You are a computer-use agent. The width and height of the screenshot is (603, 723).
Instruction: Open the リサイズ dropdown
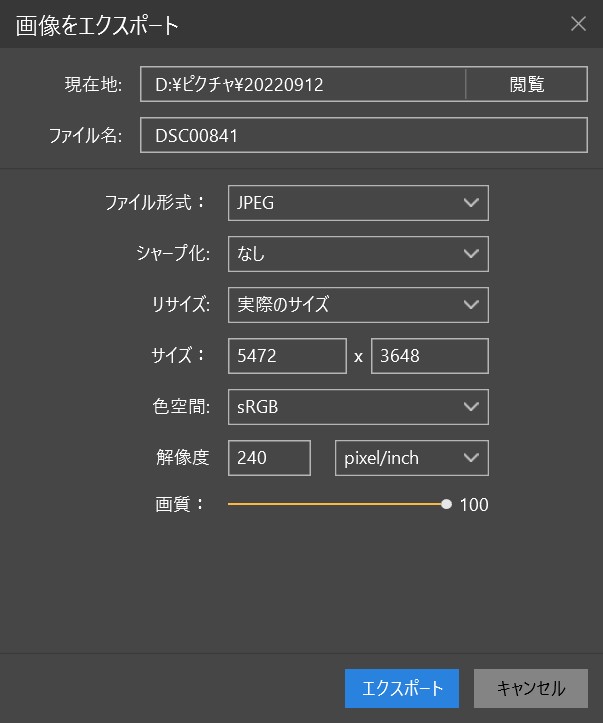[x=358, y=305]
